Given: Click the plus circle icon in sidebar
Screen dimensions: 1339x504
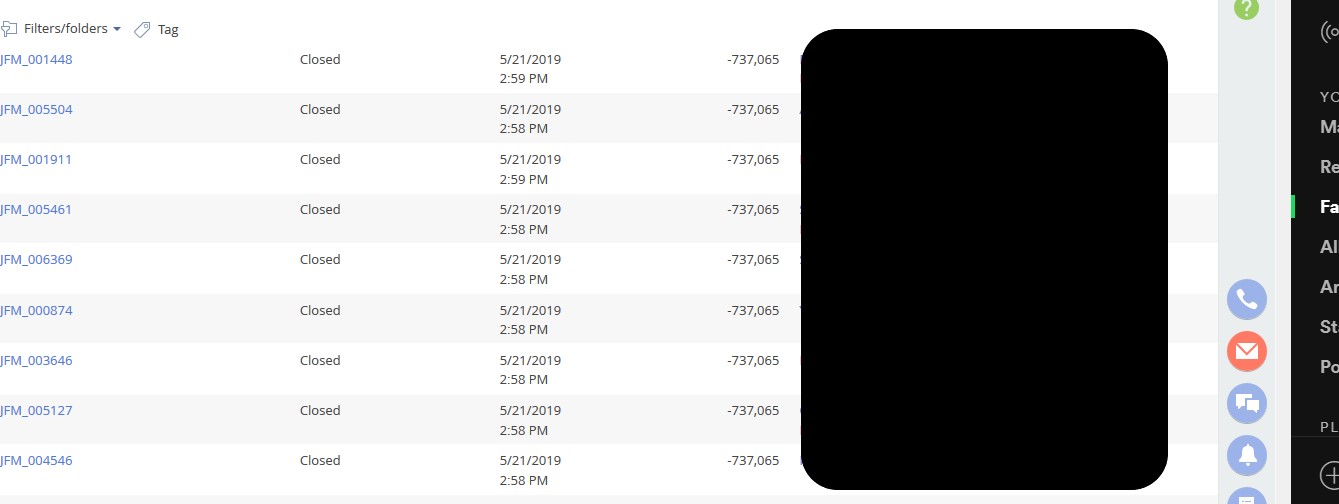Looking at the screenshot, I should (1330, 474).
